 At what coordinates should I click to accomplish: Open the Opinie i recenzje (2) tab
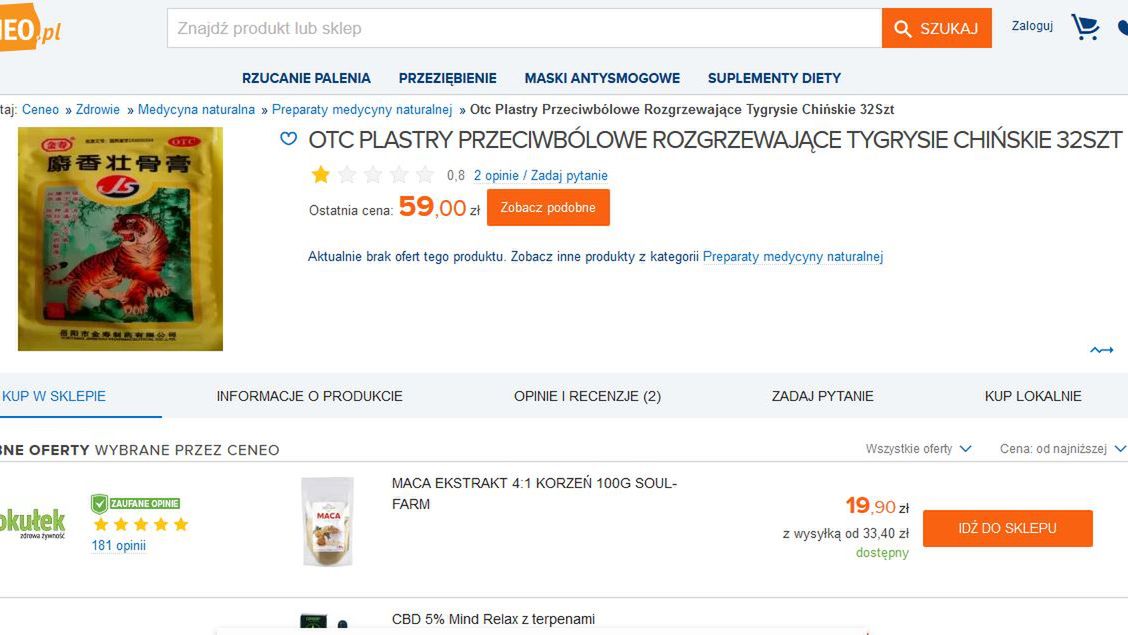587,396
